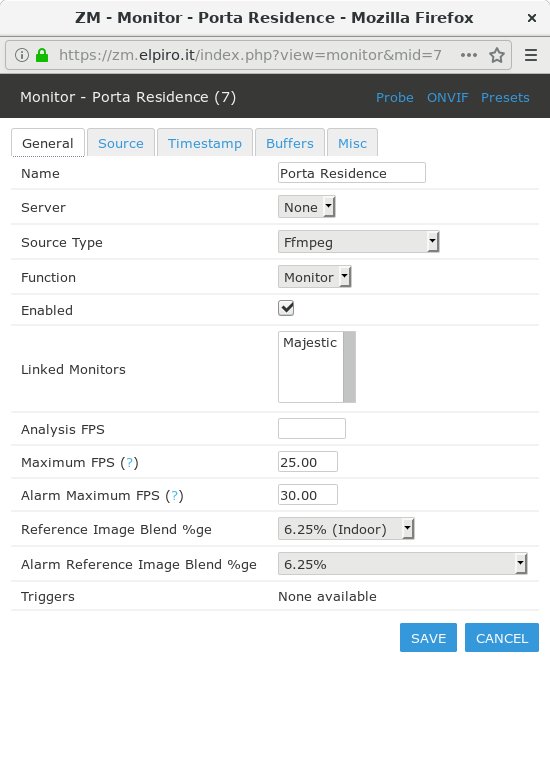The width and height of the screenshot is (550, 774).
Task: Open the Server dropdown showing None
Action: (x=307, y=207)
